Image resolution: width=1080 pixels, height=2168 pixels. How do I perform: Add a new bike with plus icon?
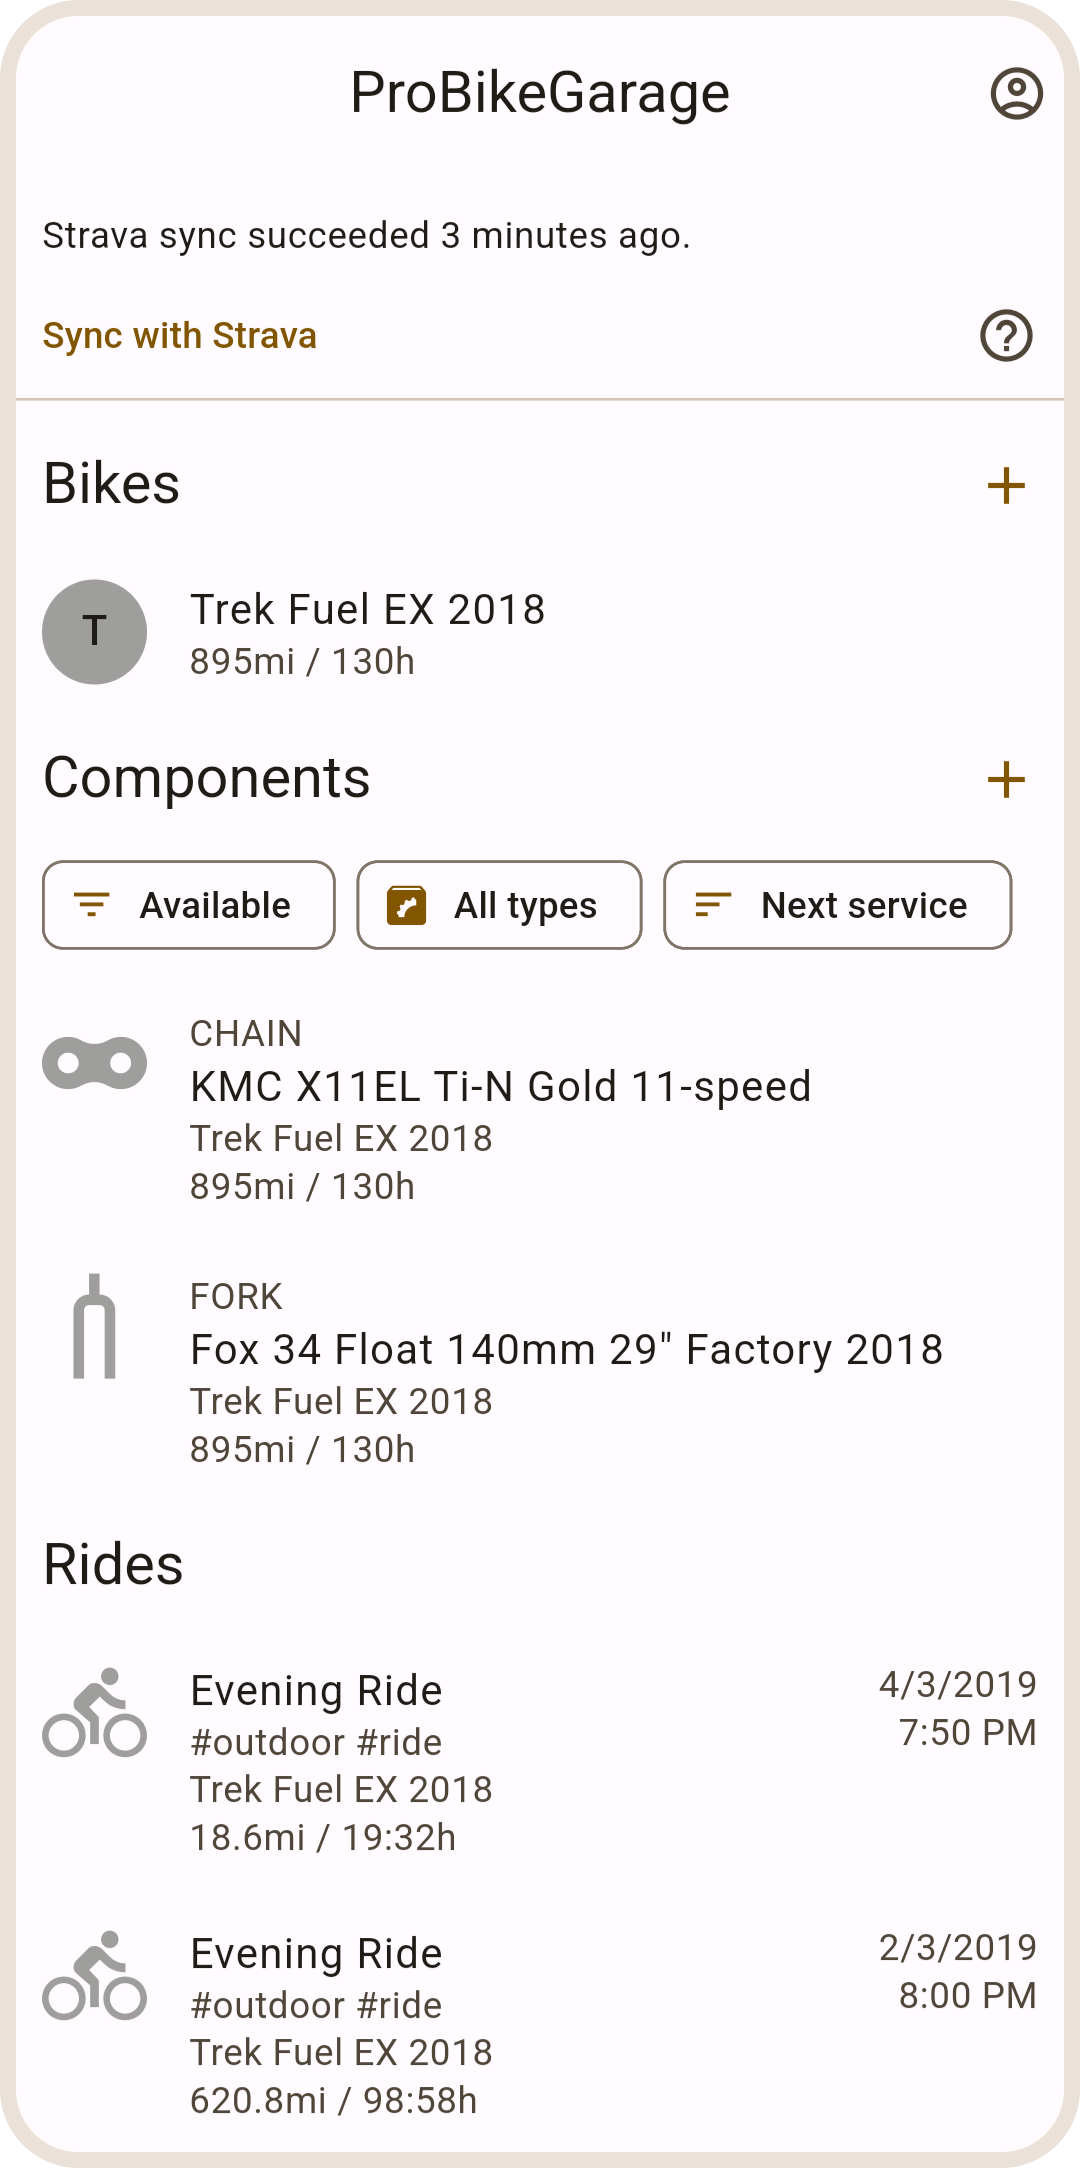(x=1006, y=486)
